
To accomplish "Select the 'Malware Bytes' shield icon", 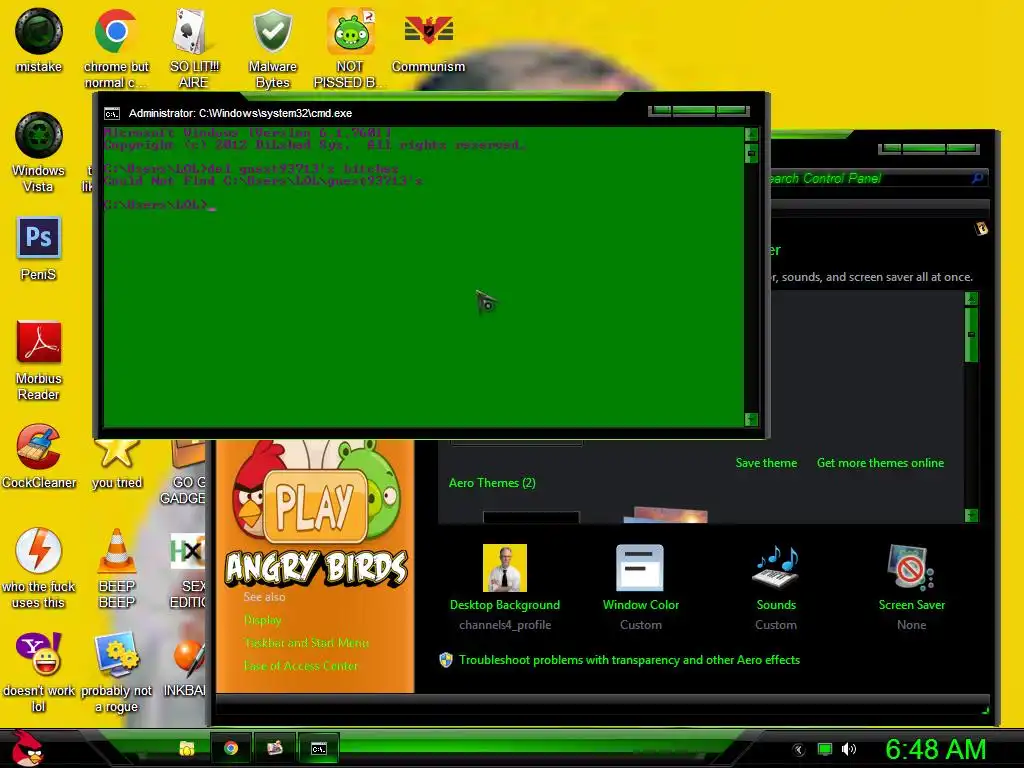I will click(x=272, y=49).
